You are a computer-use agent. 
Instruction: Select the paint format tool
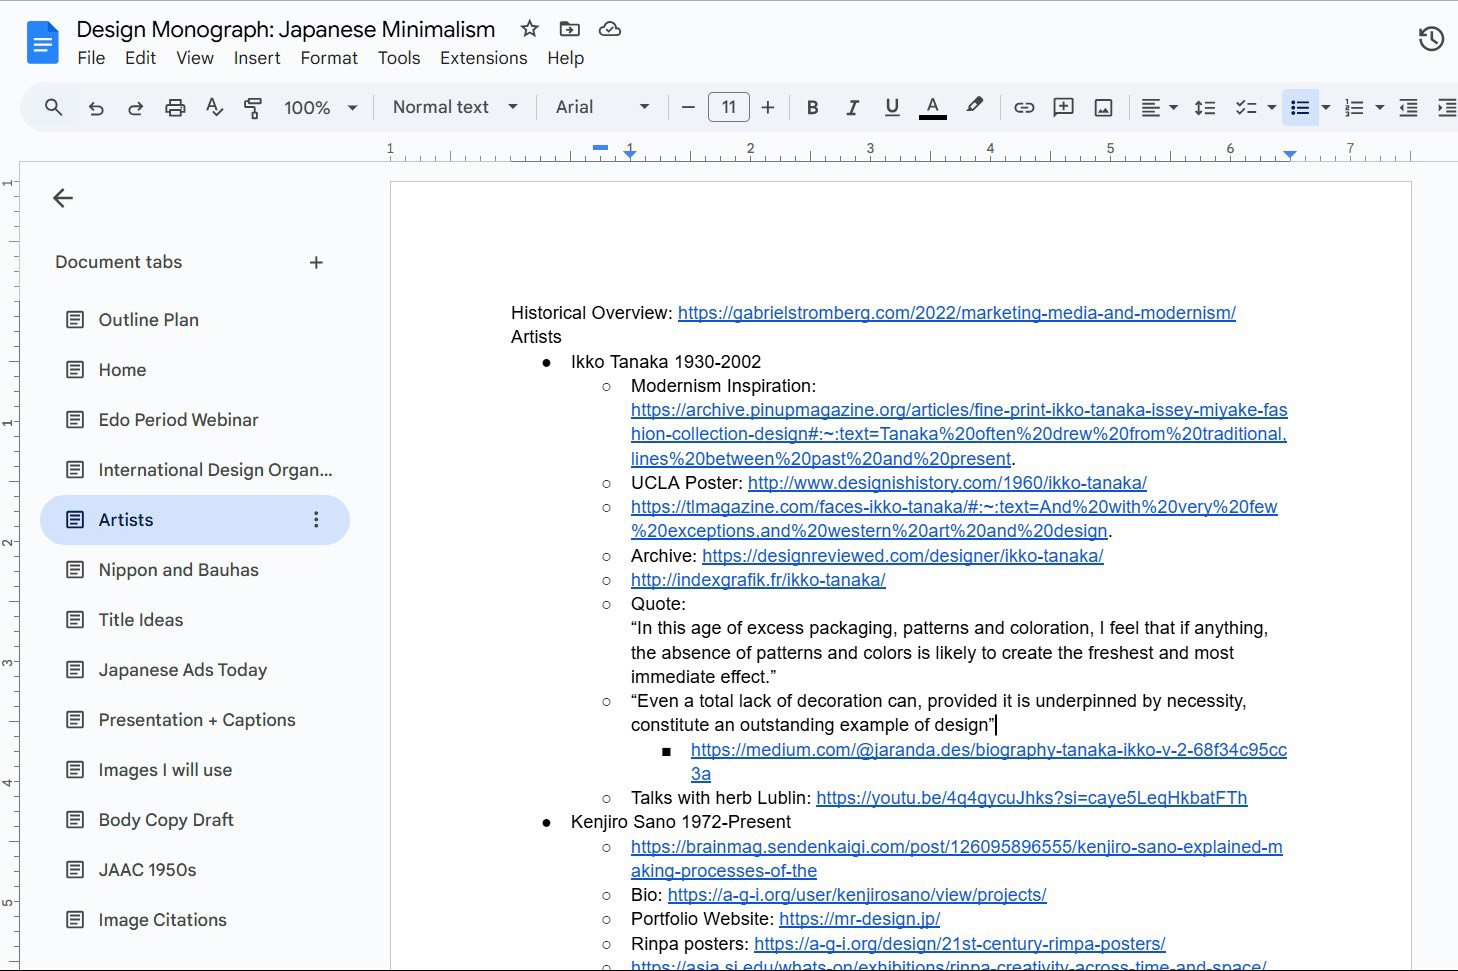(x=251, y=107)
